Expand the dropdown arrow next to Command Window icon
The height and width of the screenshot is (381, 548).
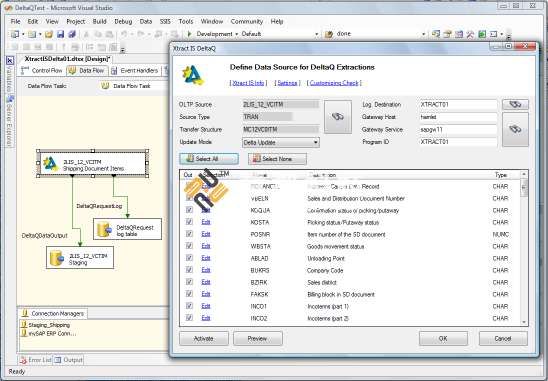(x=502, y=34)
